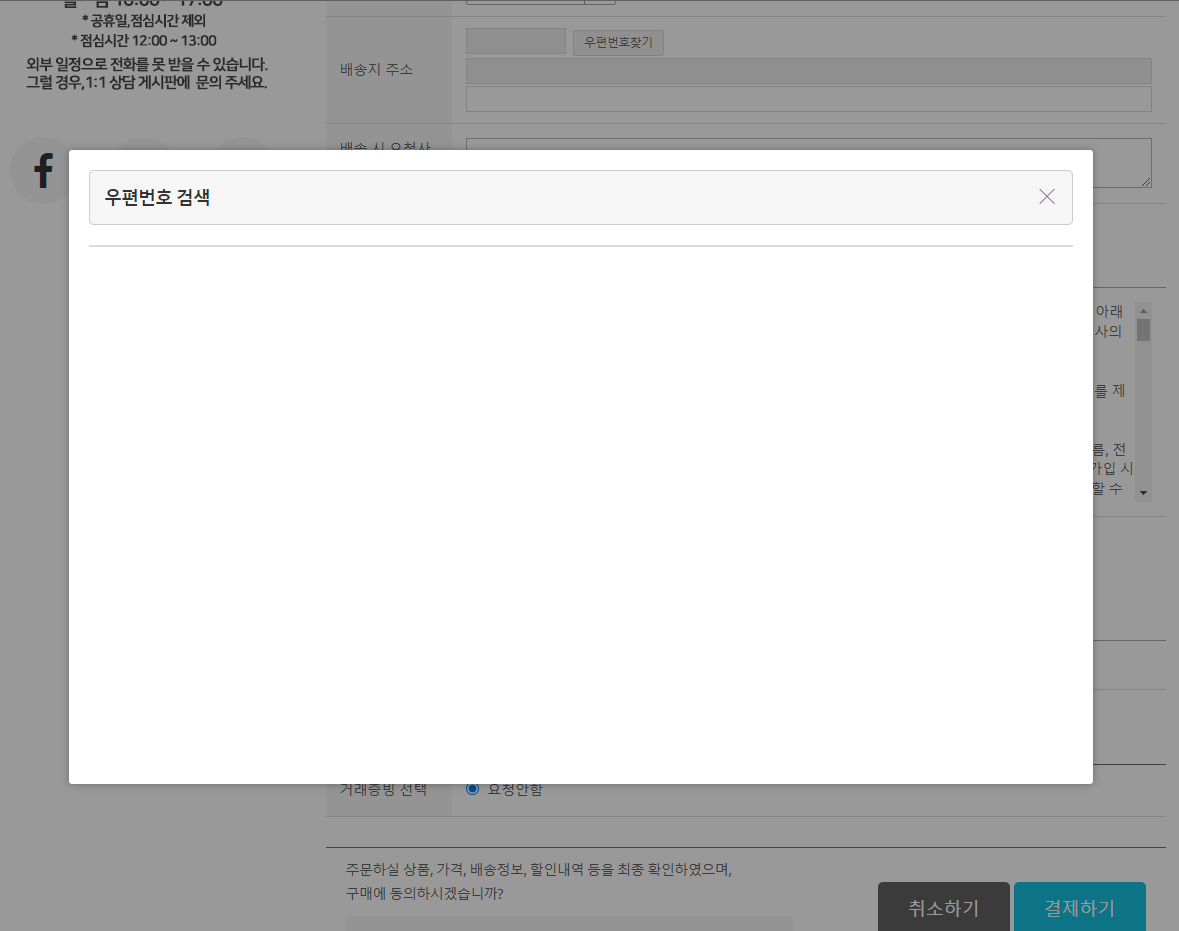Viewport: 1179px width, 931px height.
Task: Click the 배송지 주소 label
Action: [376, 69]
